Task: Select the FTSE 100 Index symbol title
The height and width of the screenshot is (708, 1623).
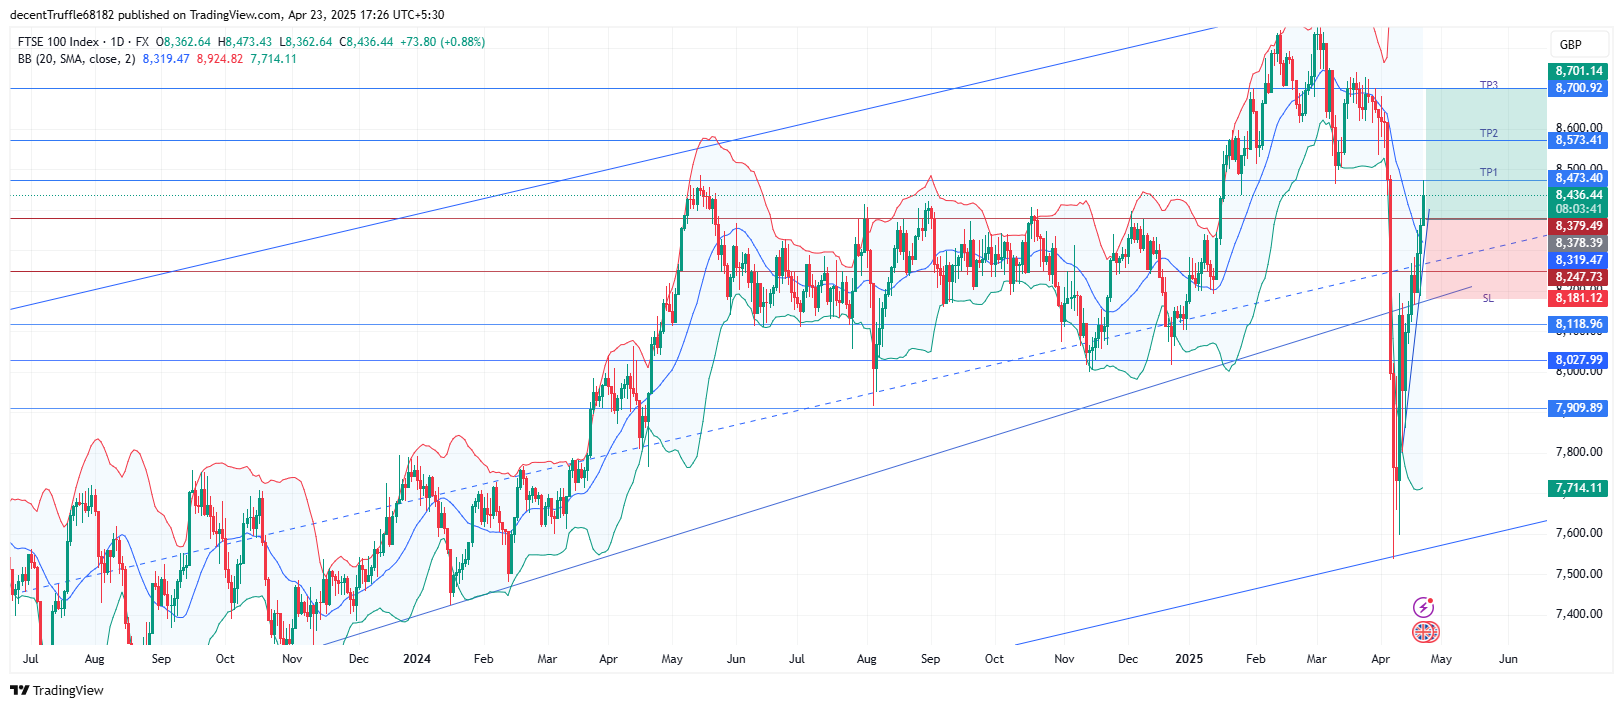Action: pos(58,42)
